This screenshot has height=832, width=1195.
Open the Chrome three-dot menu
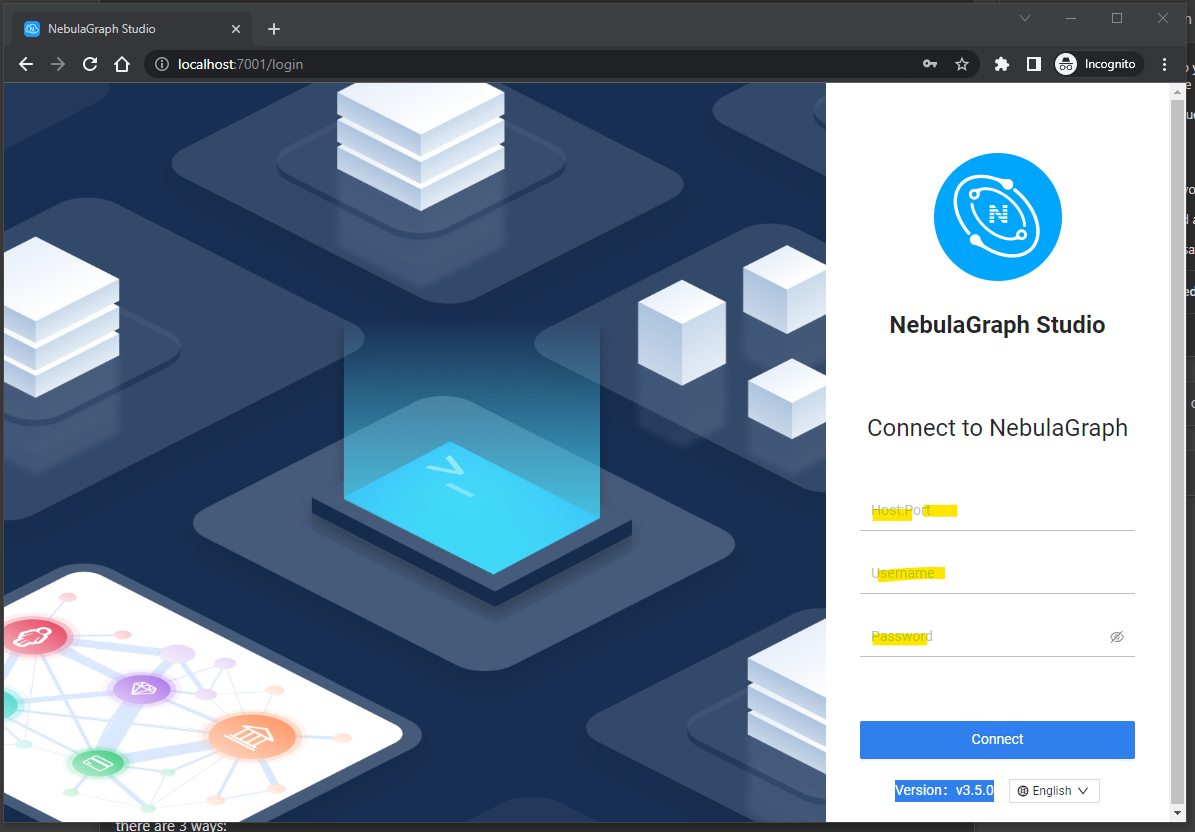(x=1164, y=64)
